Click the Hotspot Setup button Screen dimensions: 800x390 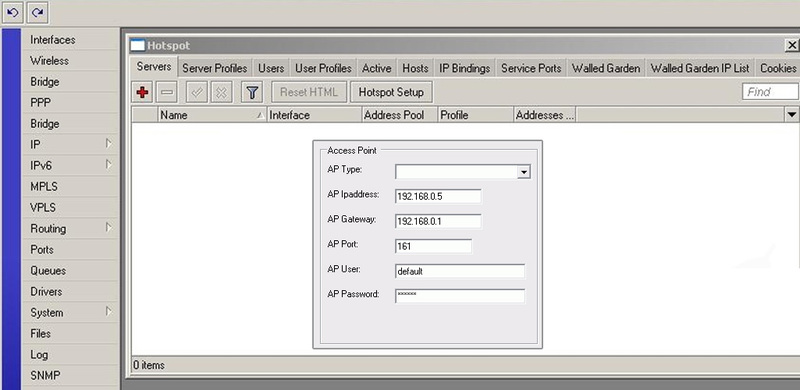click(x=391, y=92)
